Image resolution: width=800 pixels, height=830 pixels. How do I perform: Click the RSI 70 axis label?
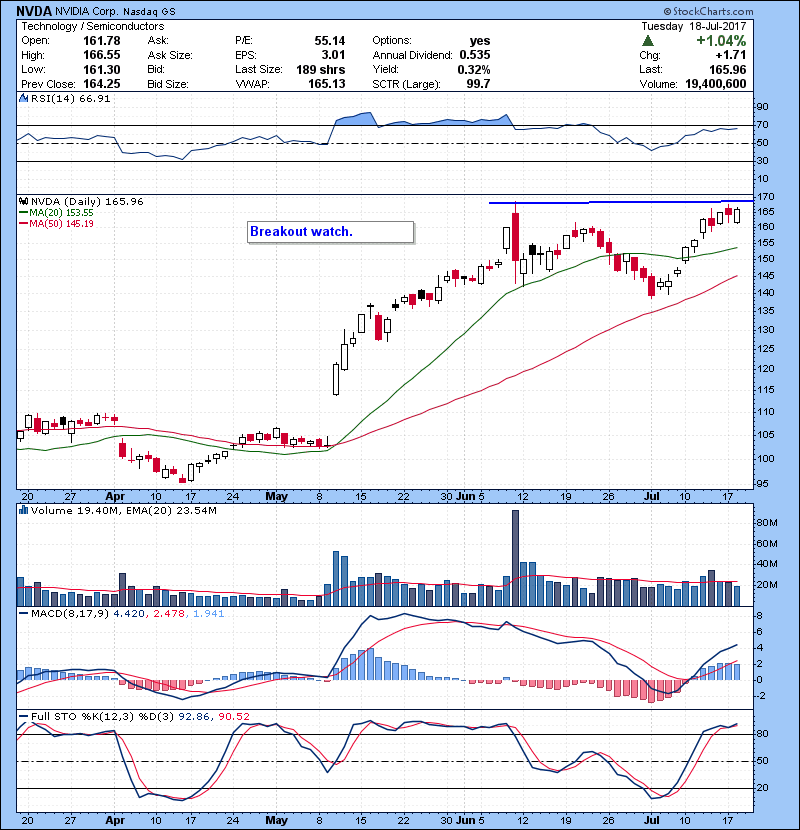coord(762,125)
